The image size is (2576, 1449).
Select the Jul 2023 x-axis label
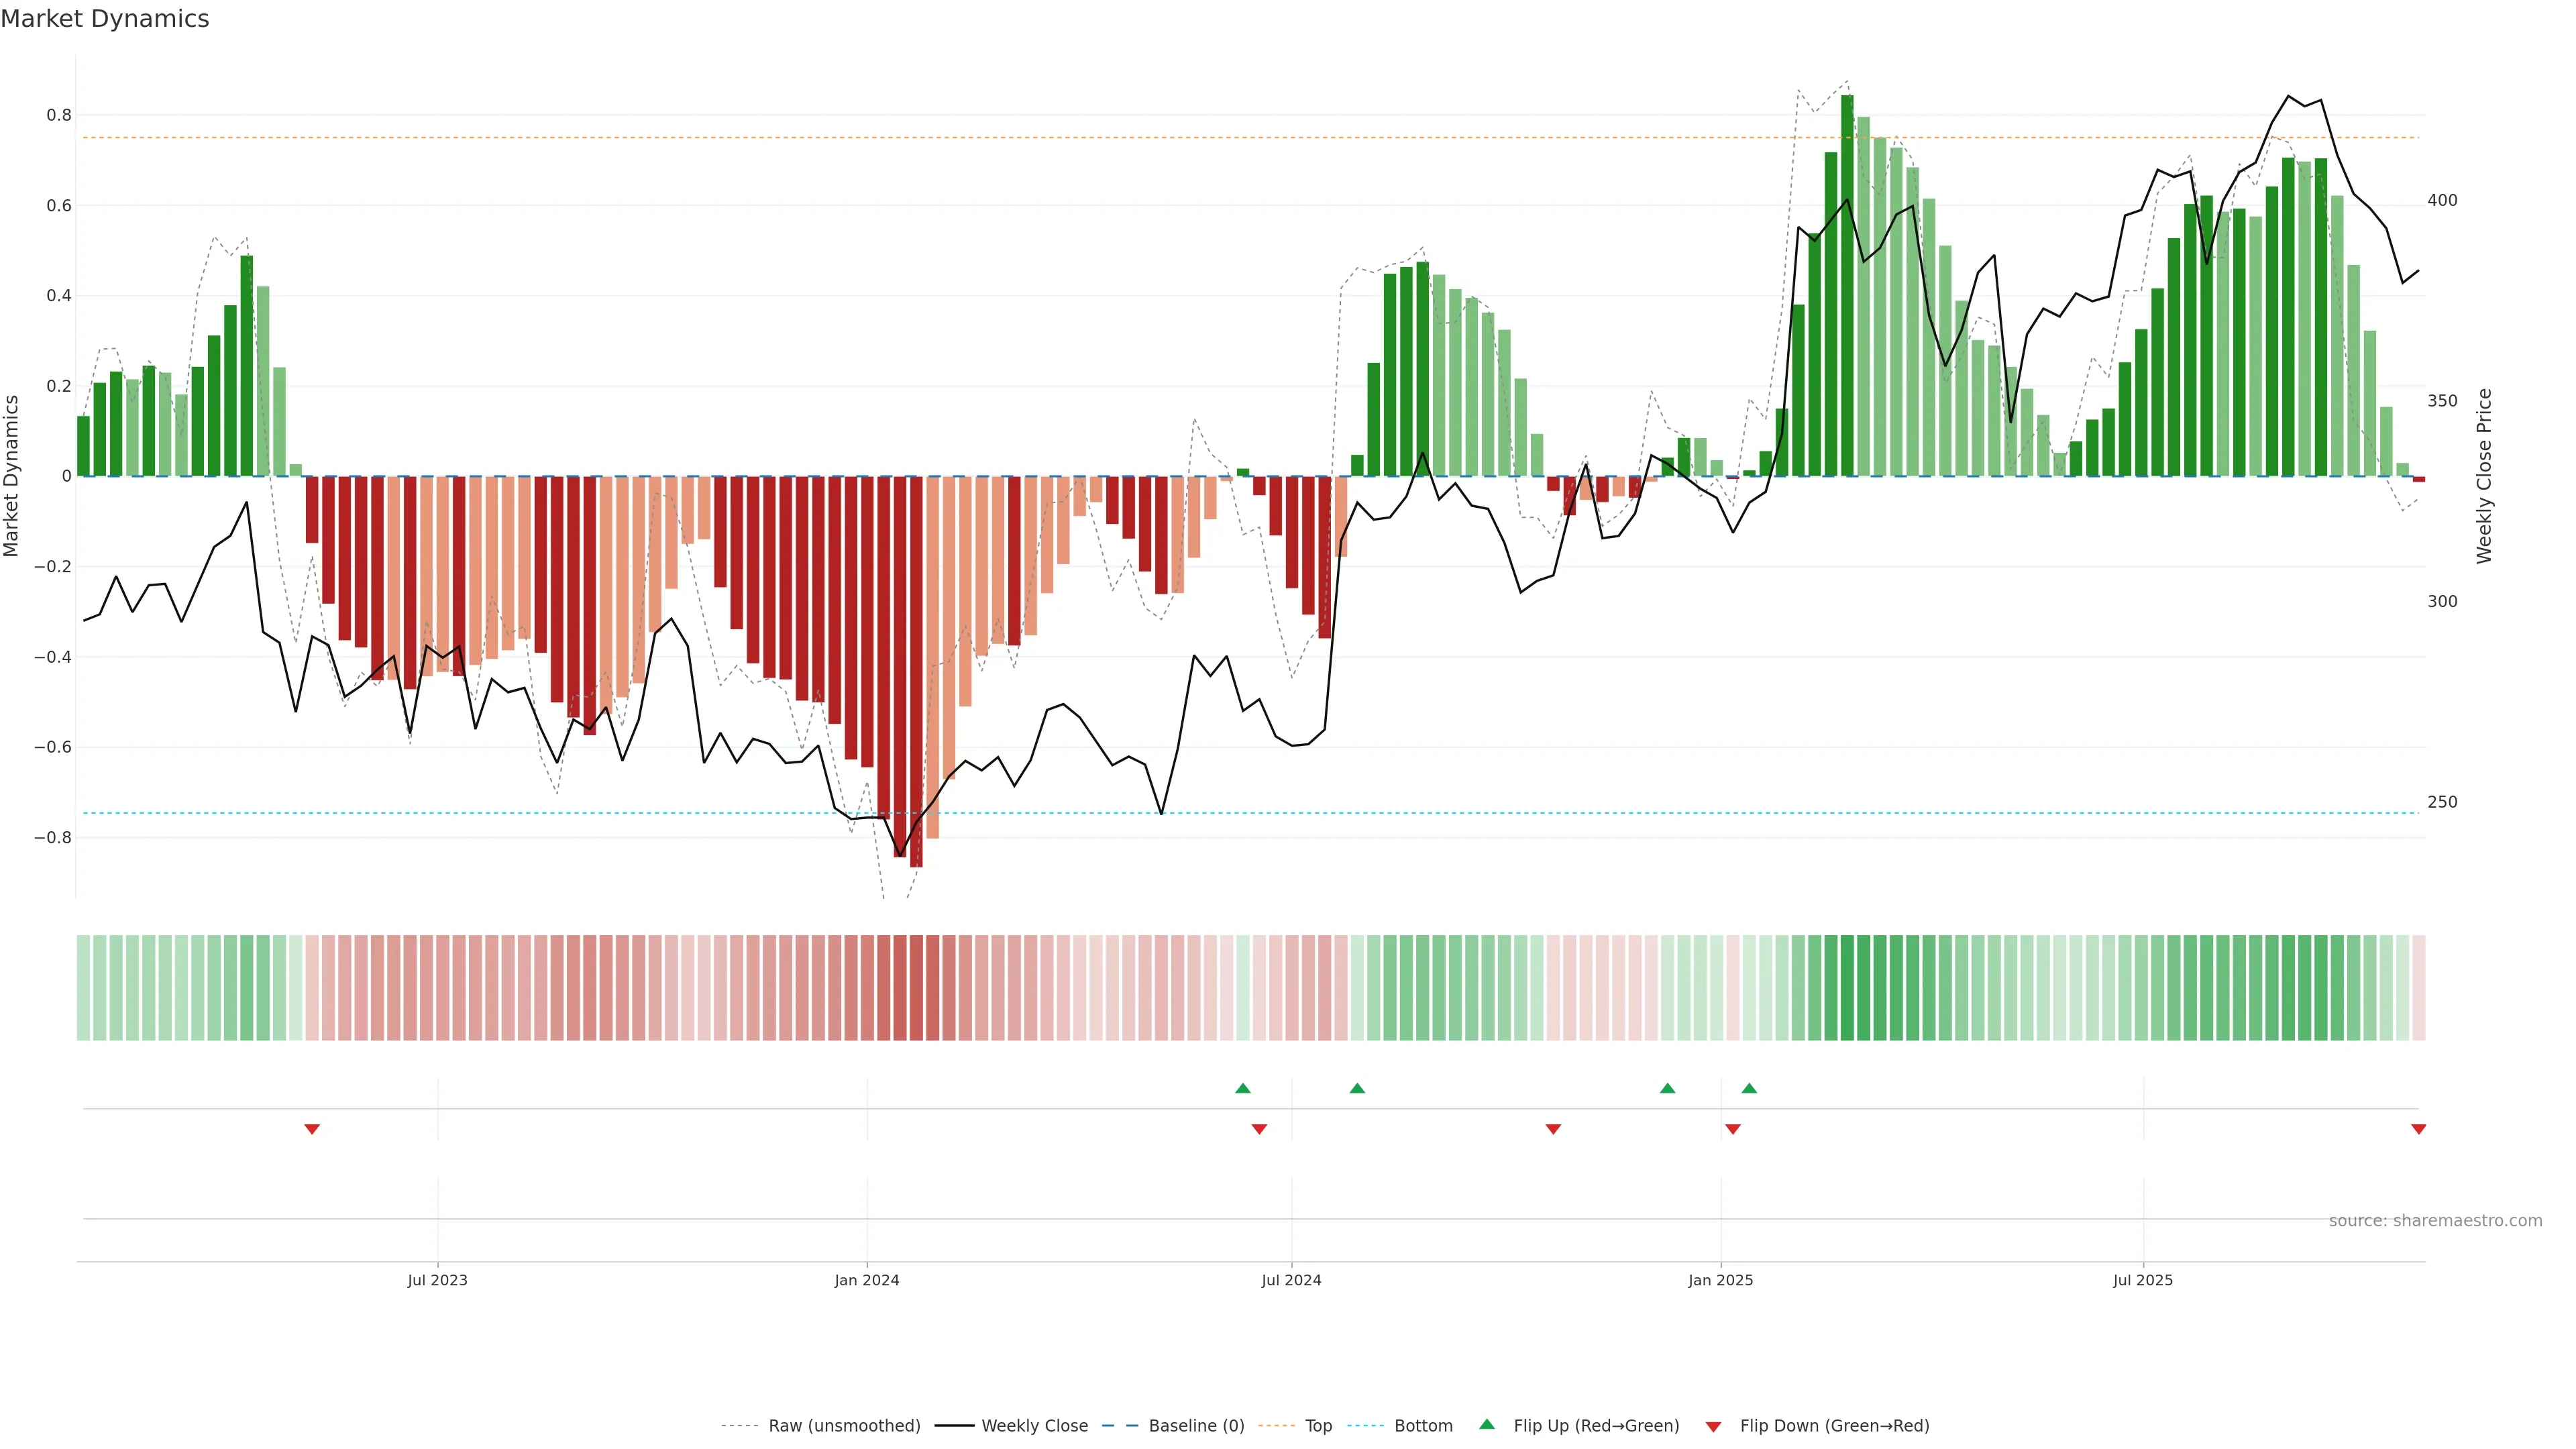(437, 1280)
